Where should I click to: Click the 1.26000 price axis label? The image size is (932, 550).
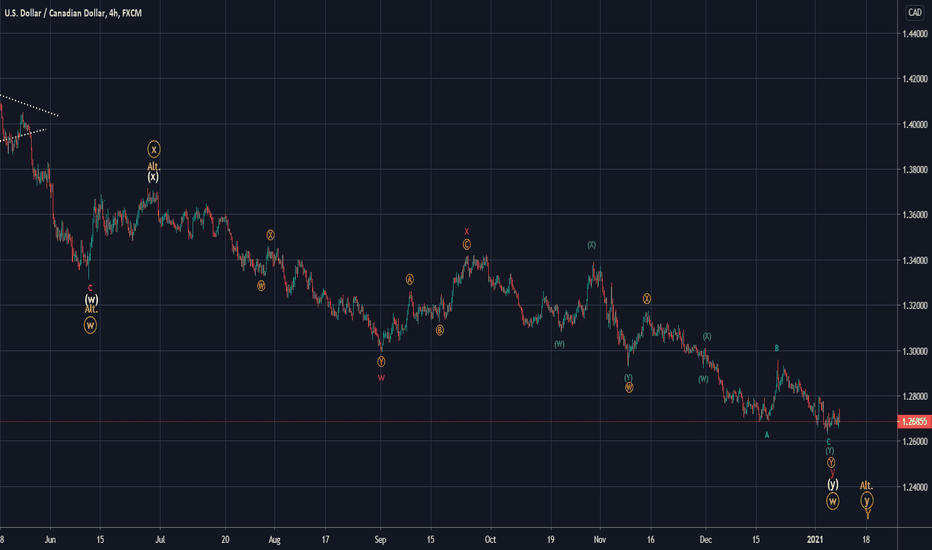[915, 441]
